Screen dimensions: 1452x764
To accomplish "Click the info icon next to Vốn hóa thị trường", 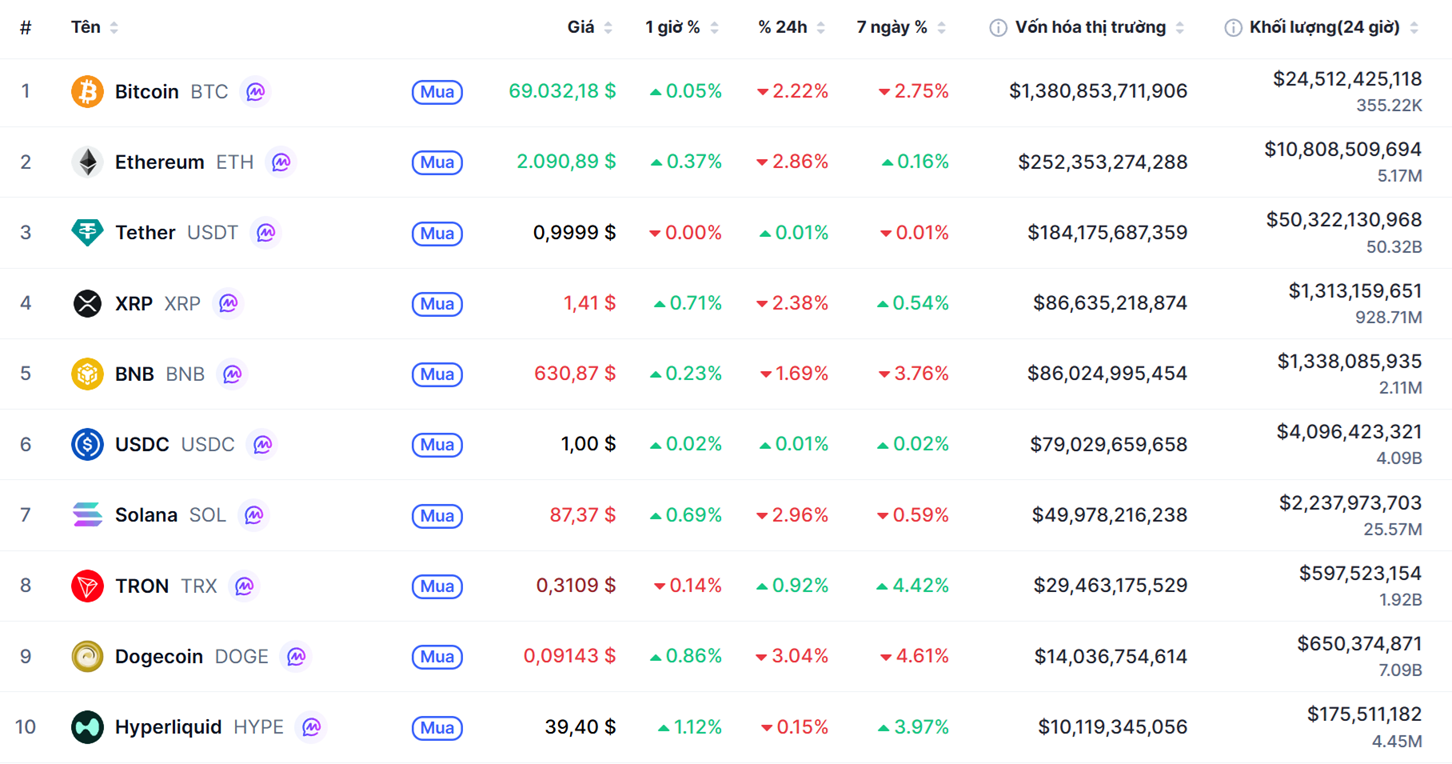I will coord(998,28).
